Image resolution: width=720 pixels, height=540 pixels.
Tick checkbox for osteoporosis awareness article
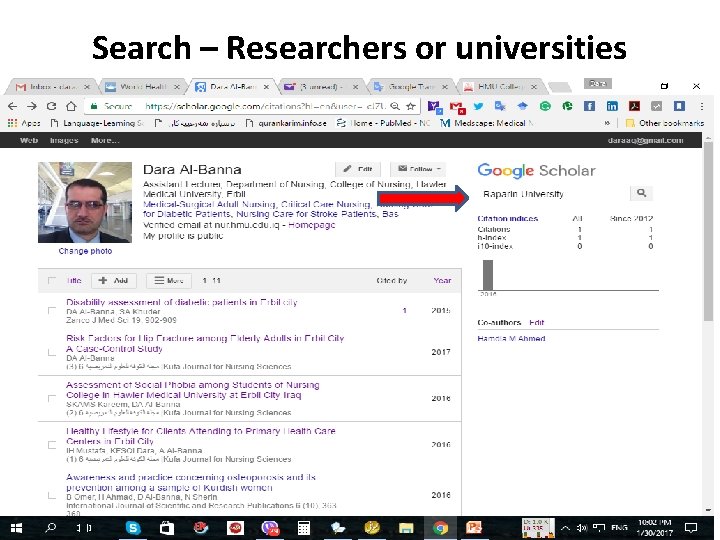[x=51, y=495]
